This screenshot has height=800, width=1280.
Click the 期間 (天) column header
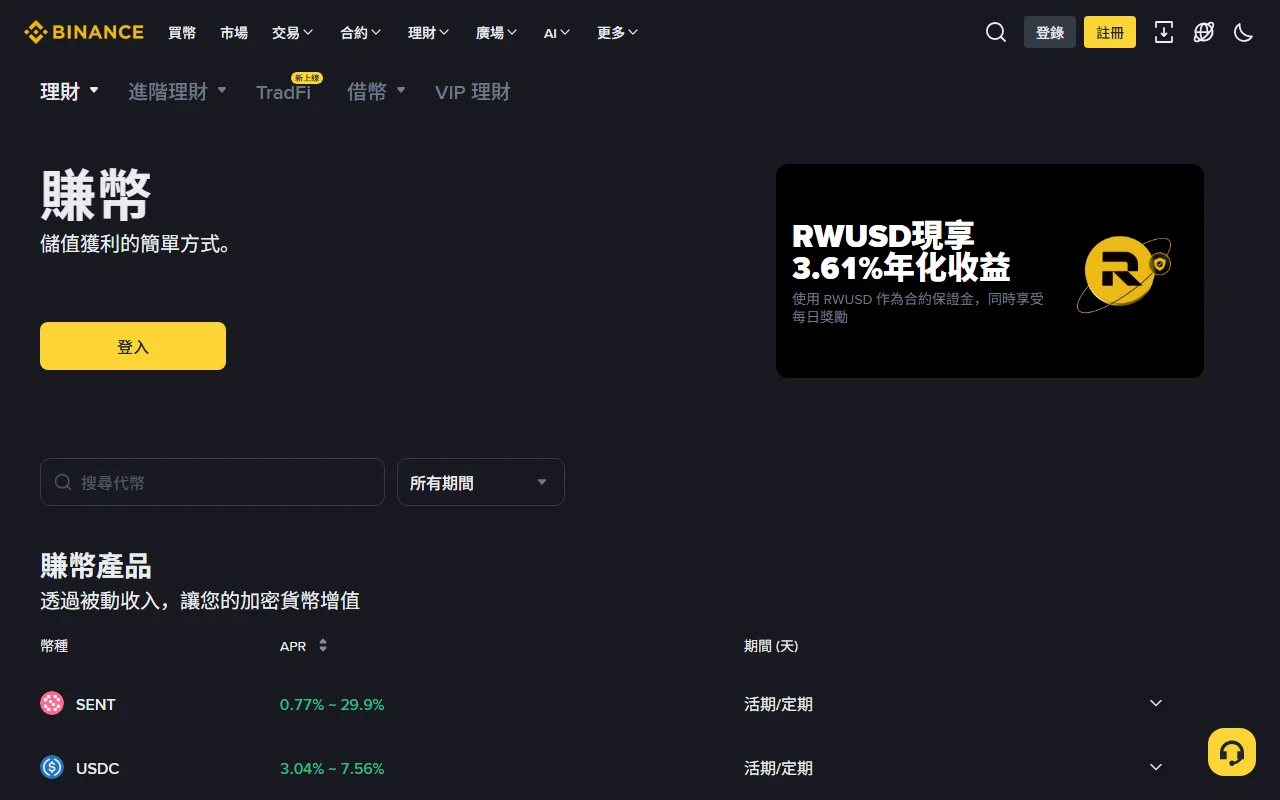click(771, 646)
